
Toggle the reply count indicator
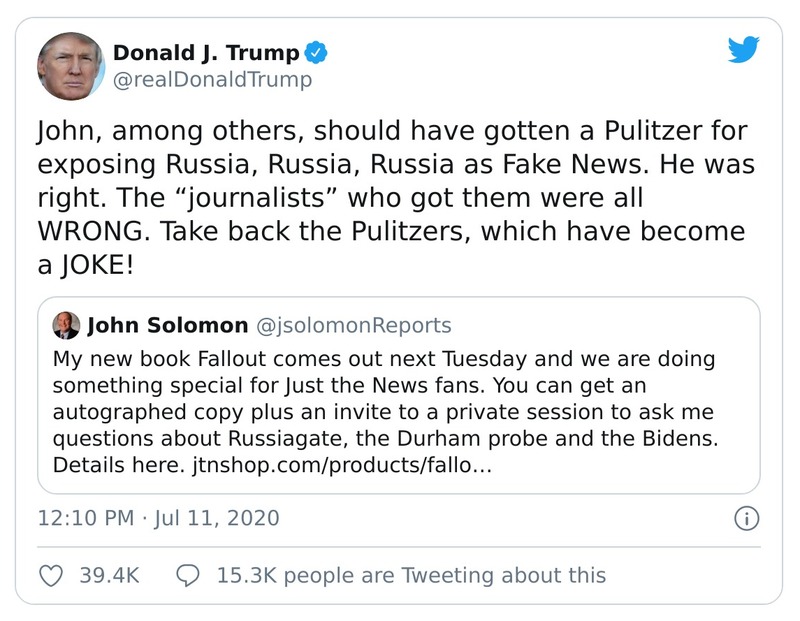click(x=186, y=575)
